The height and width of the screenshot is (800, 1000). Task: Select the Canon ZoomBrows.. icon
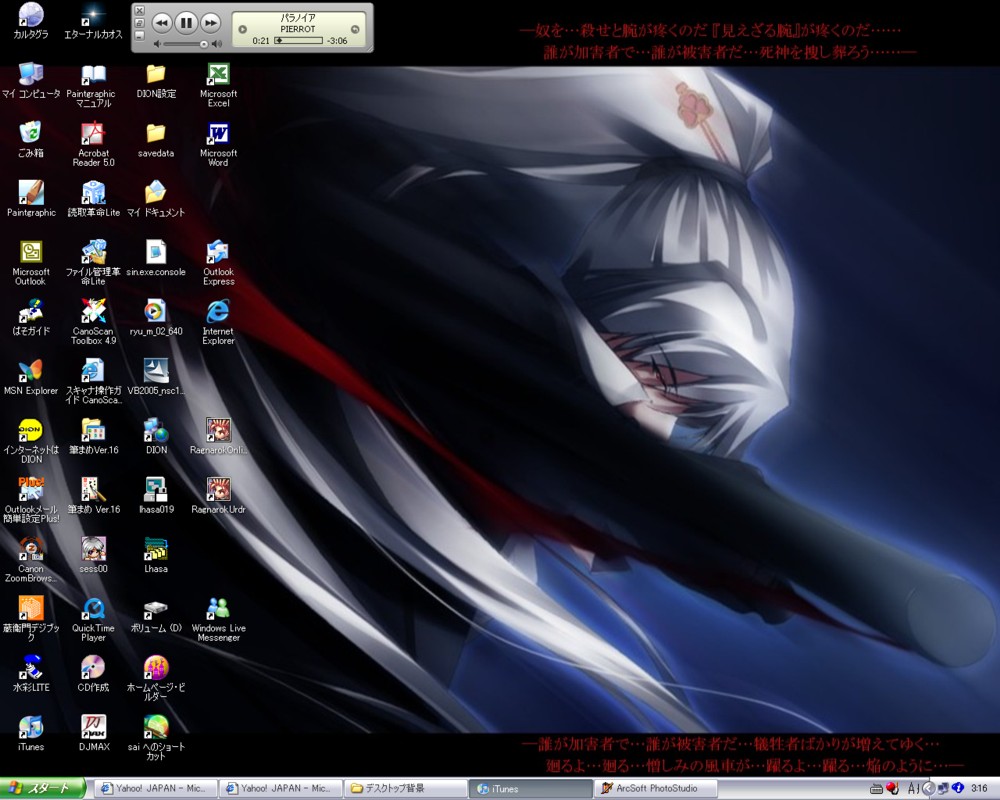(31, 559)
